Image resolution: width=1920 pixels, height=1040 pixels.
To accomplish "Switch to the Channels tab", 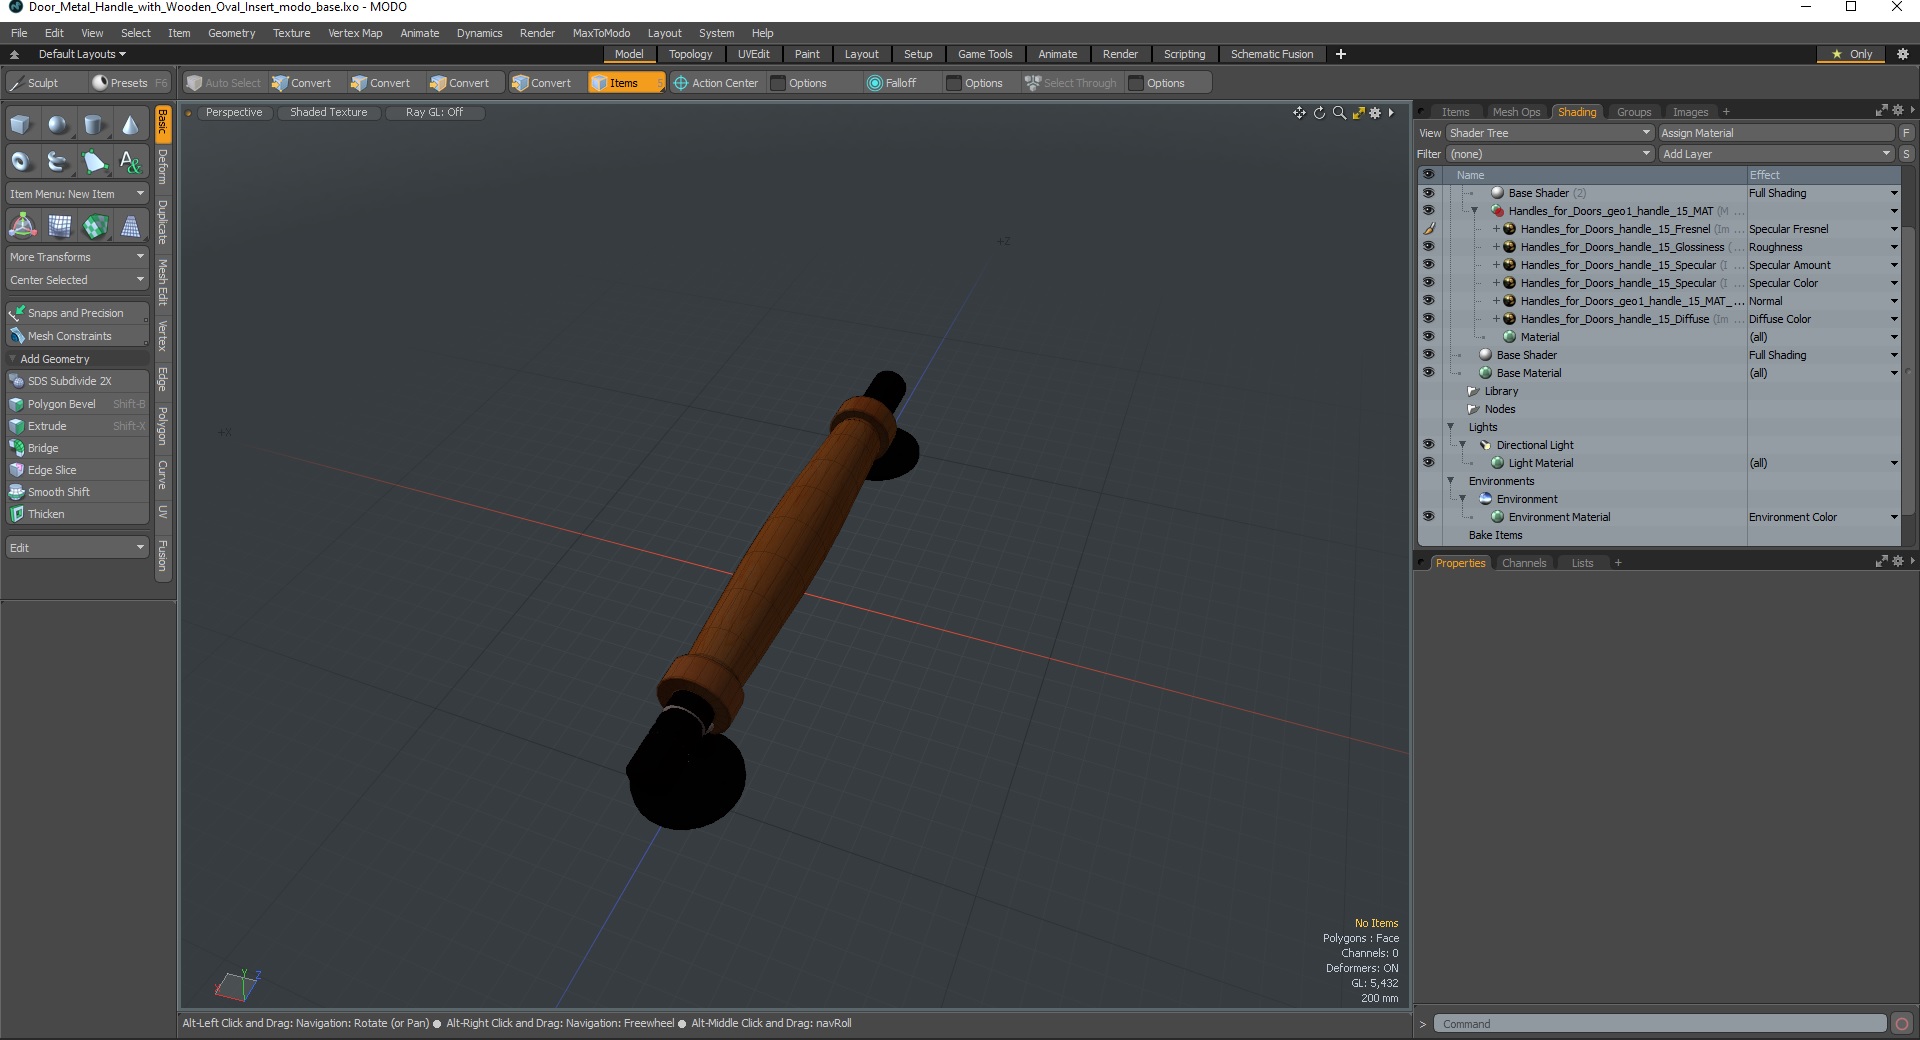I will point(1524,563).
